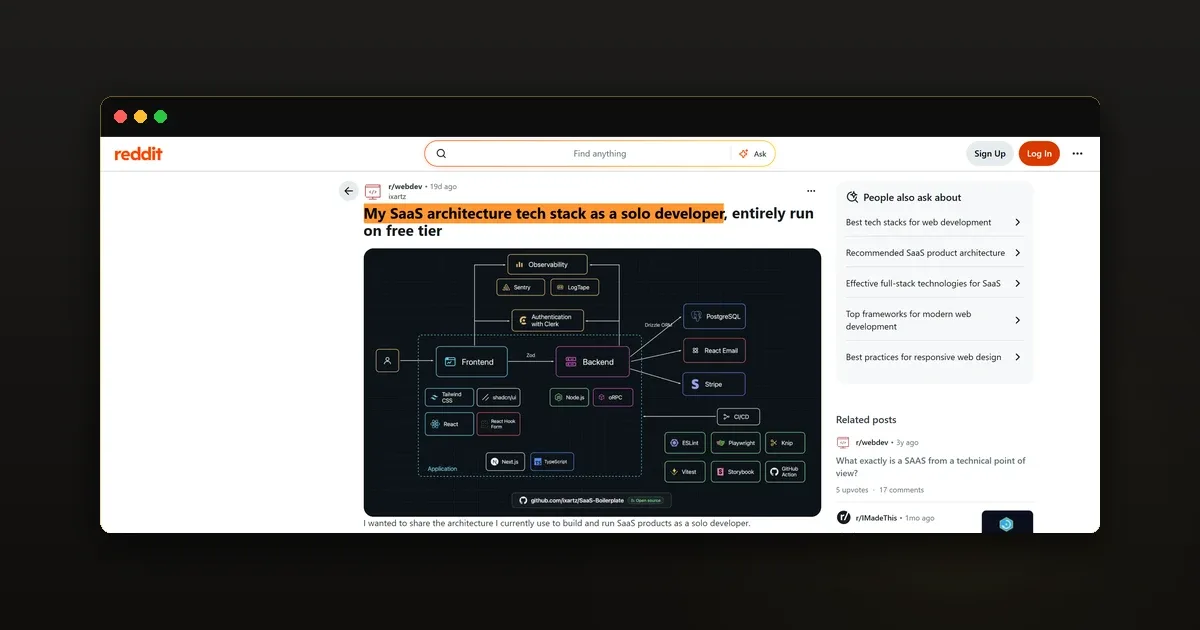Go back with the arrow button
Viewport: 1200px width, 630px height.
pyautogui.click(x=348, y=191)
